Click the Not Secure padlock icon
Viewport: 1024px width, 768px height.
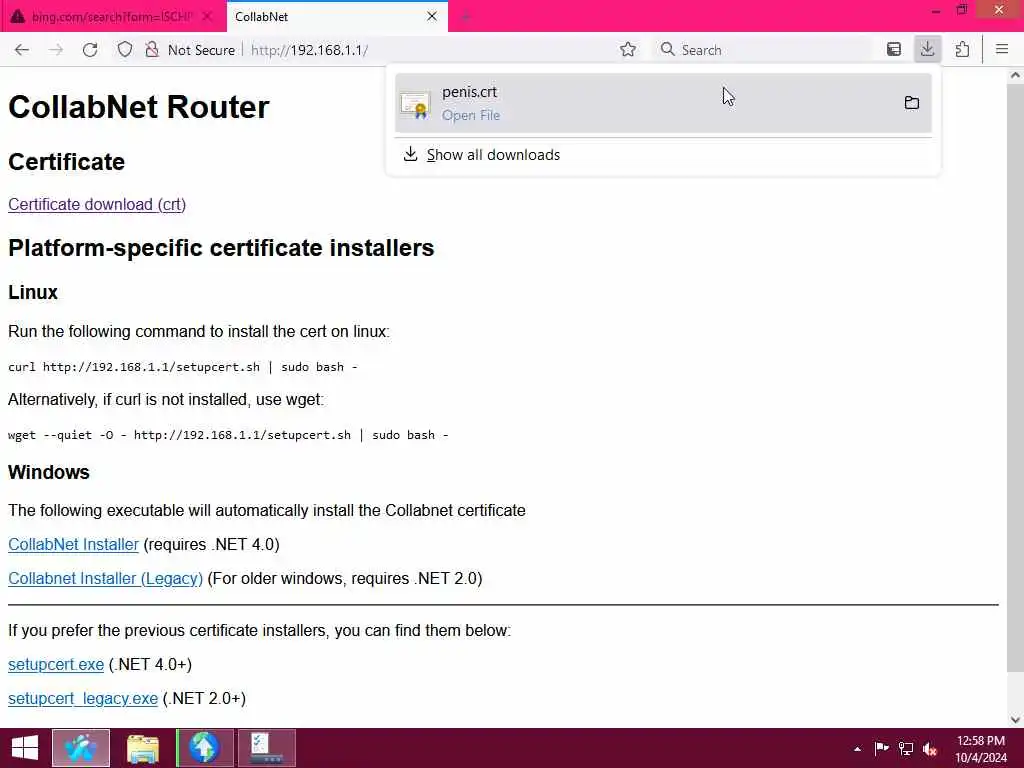click(x=152, y=50)
